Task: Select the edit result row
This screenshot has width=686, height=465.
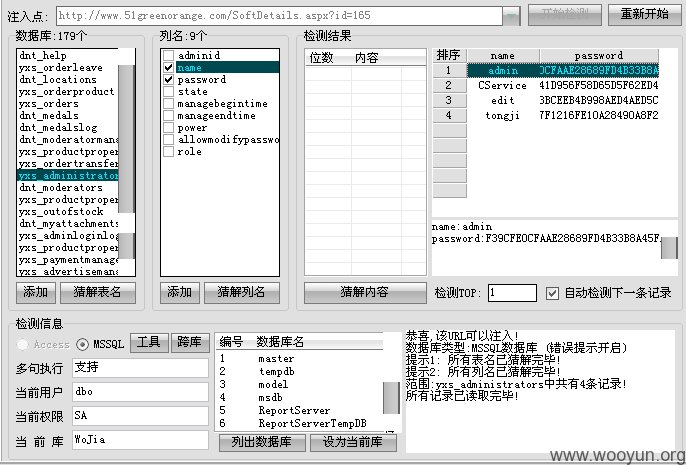Action: pos(563,100)
